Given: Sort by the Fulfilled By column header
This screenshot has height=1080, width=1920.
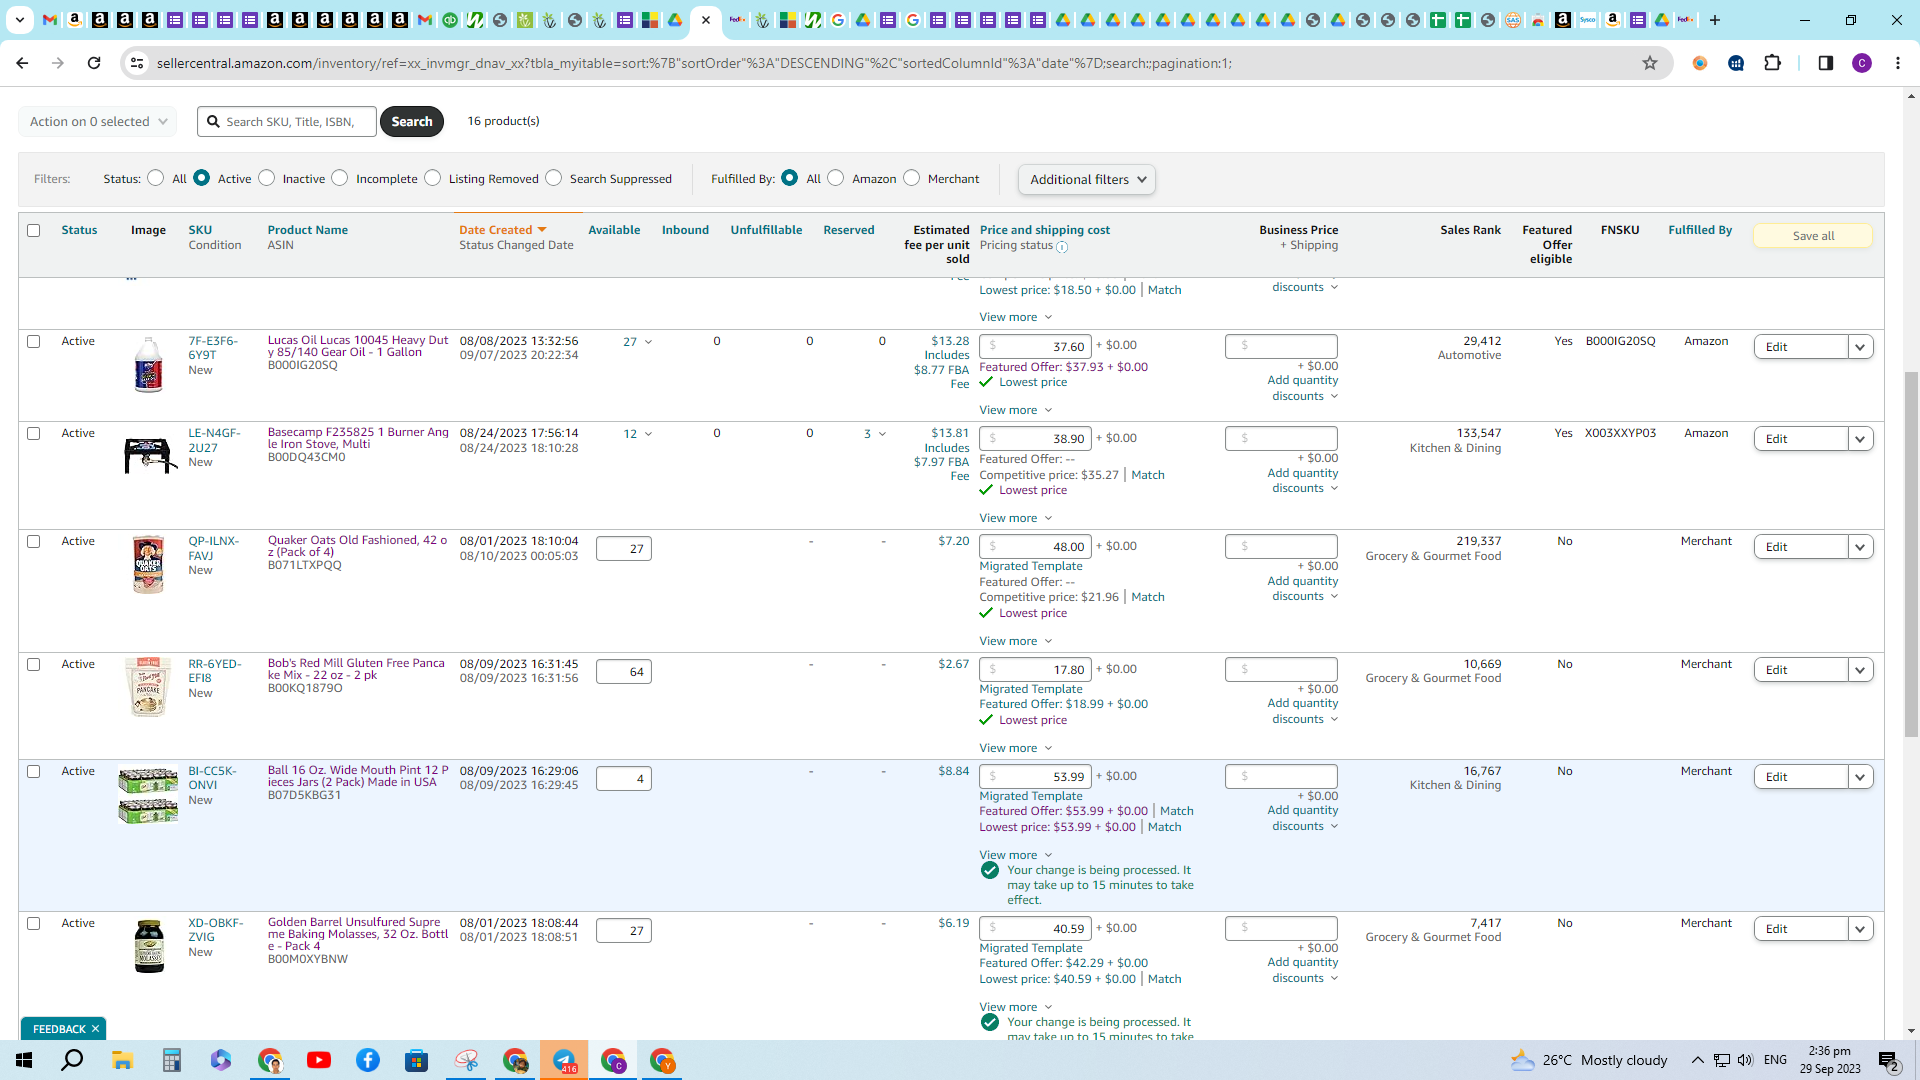Looking at the screenshot, I should 1700,230.
